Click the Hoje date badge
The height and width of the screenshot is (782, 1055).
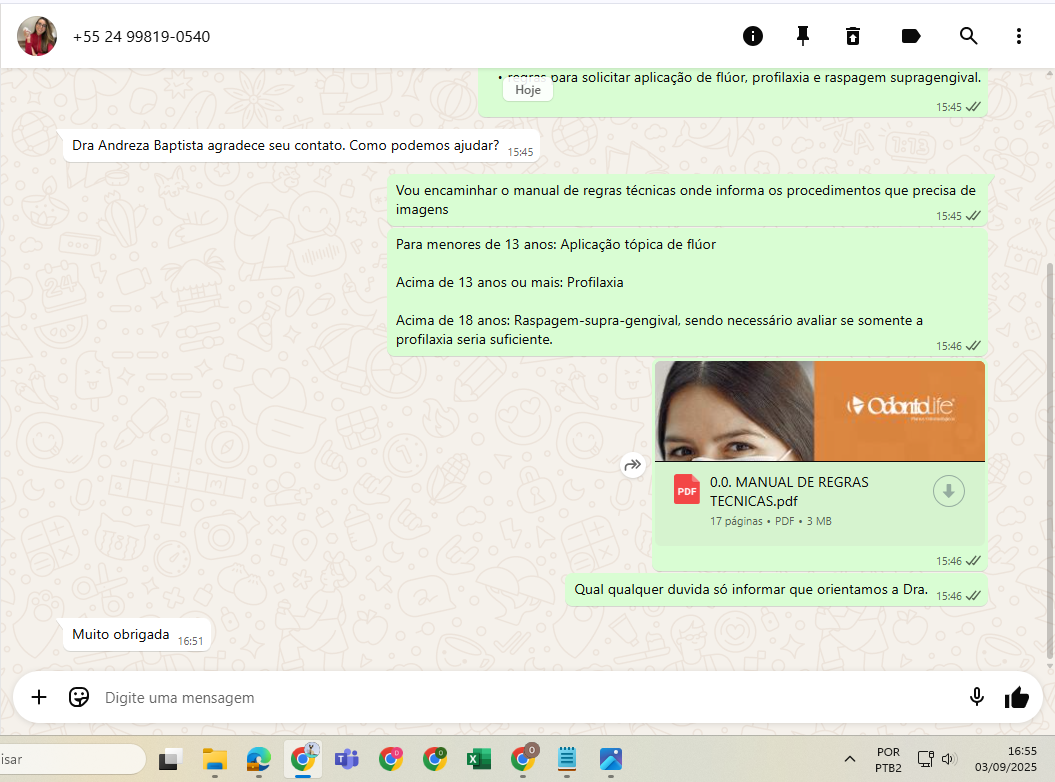point(528,90)
